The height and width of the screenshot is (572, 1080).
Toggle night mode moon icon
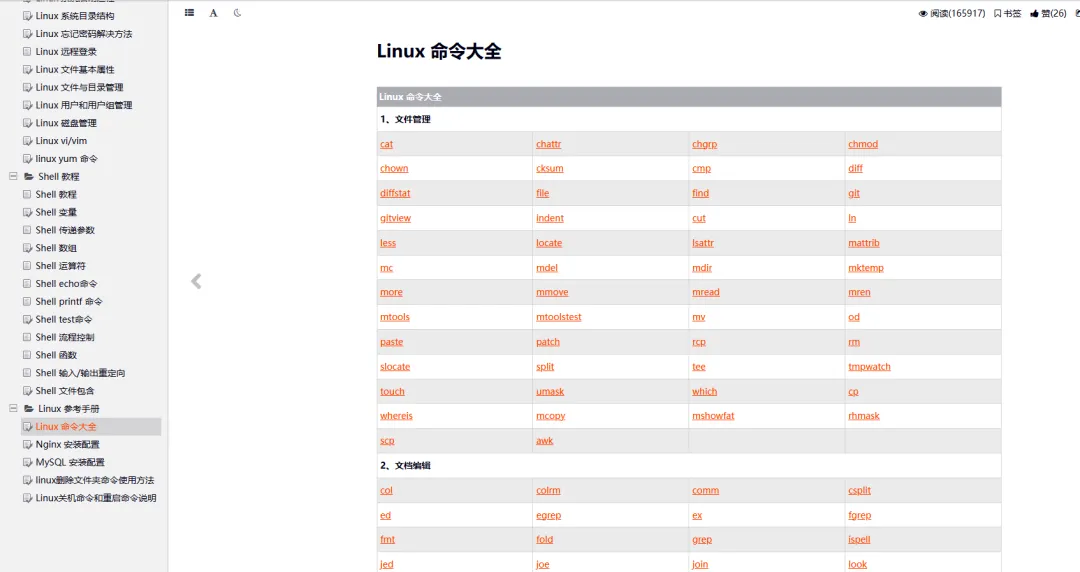(238, 12)
